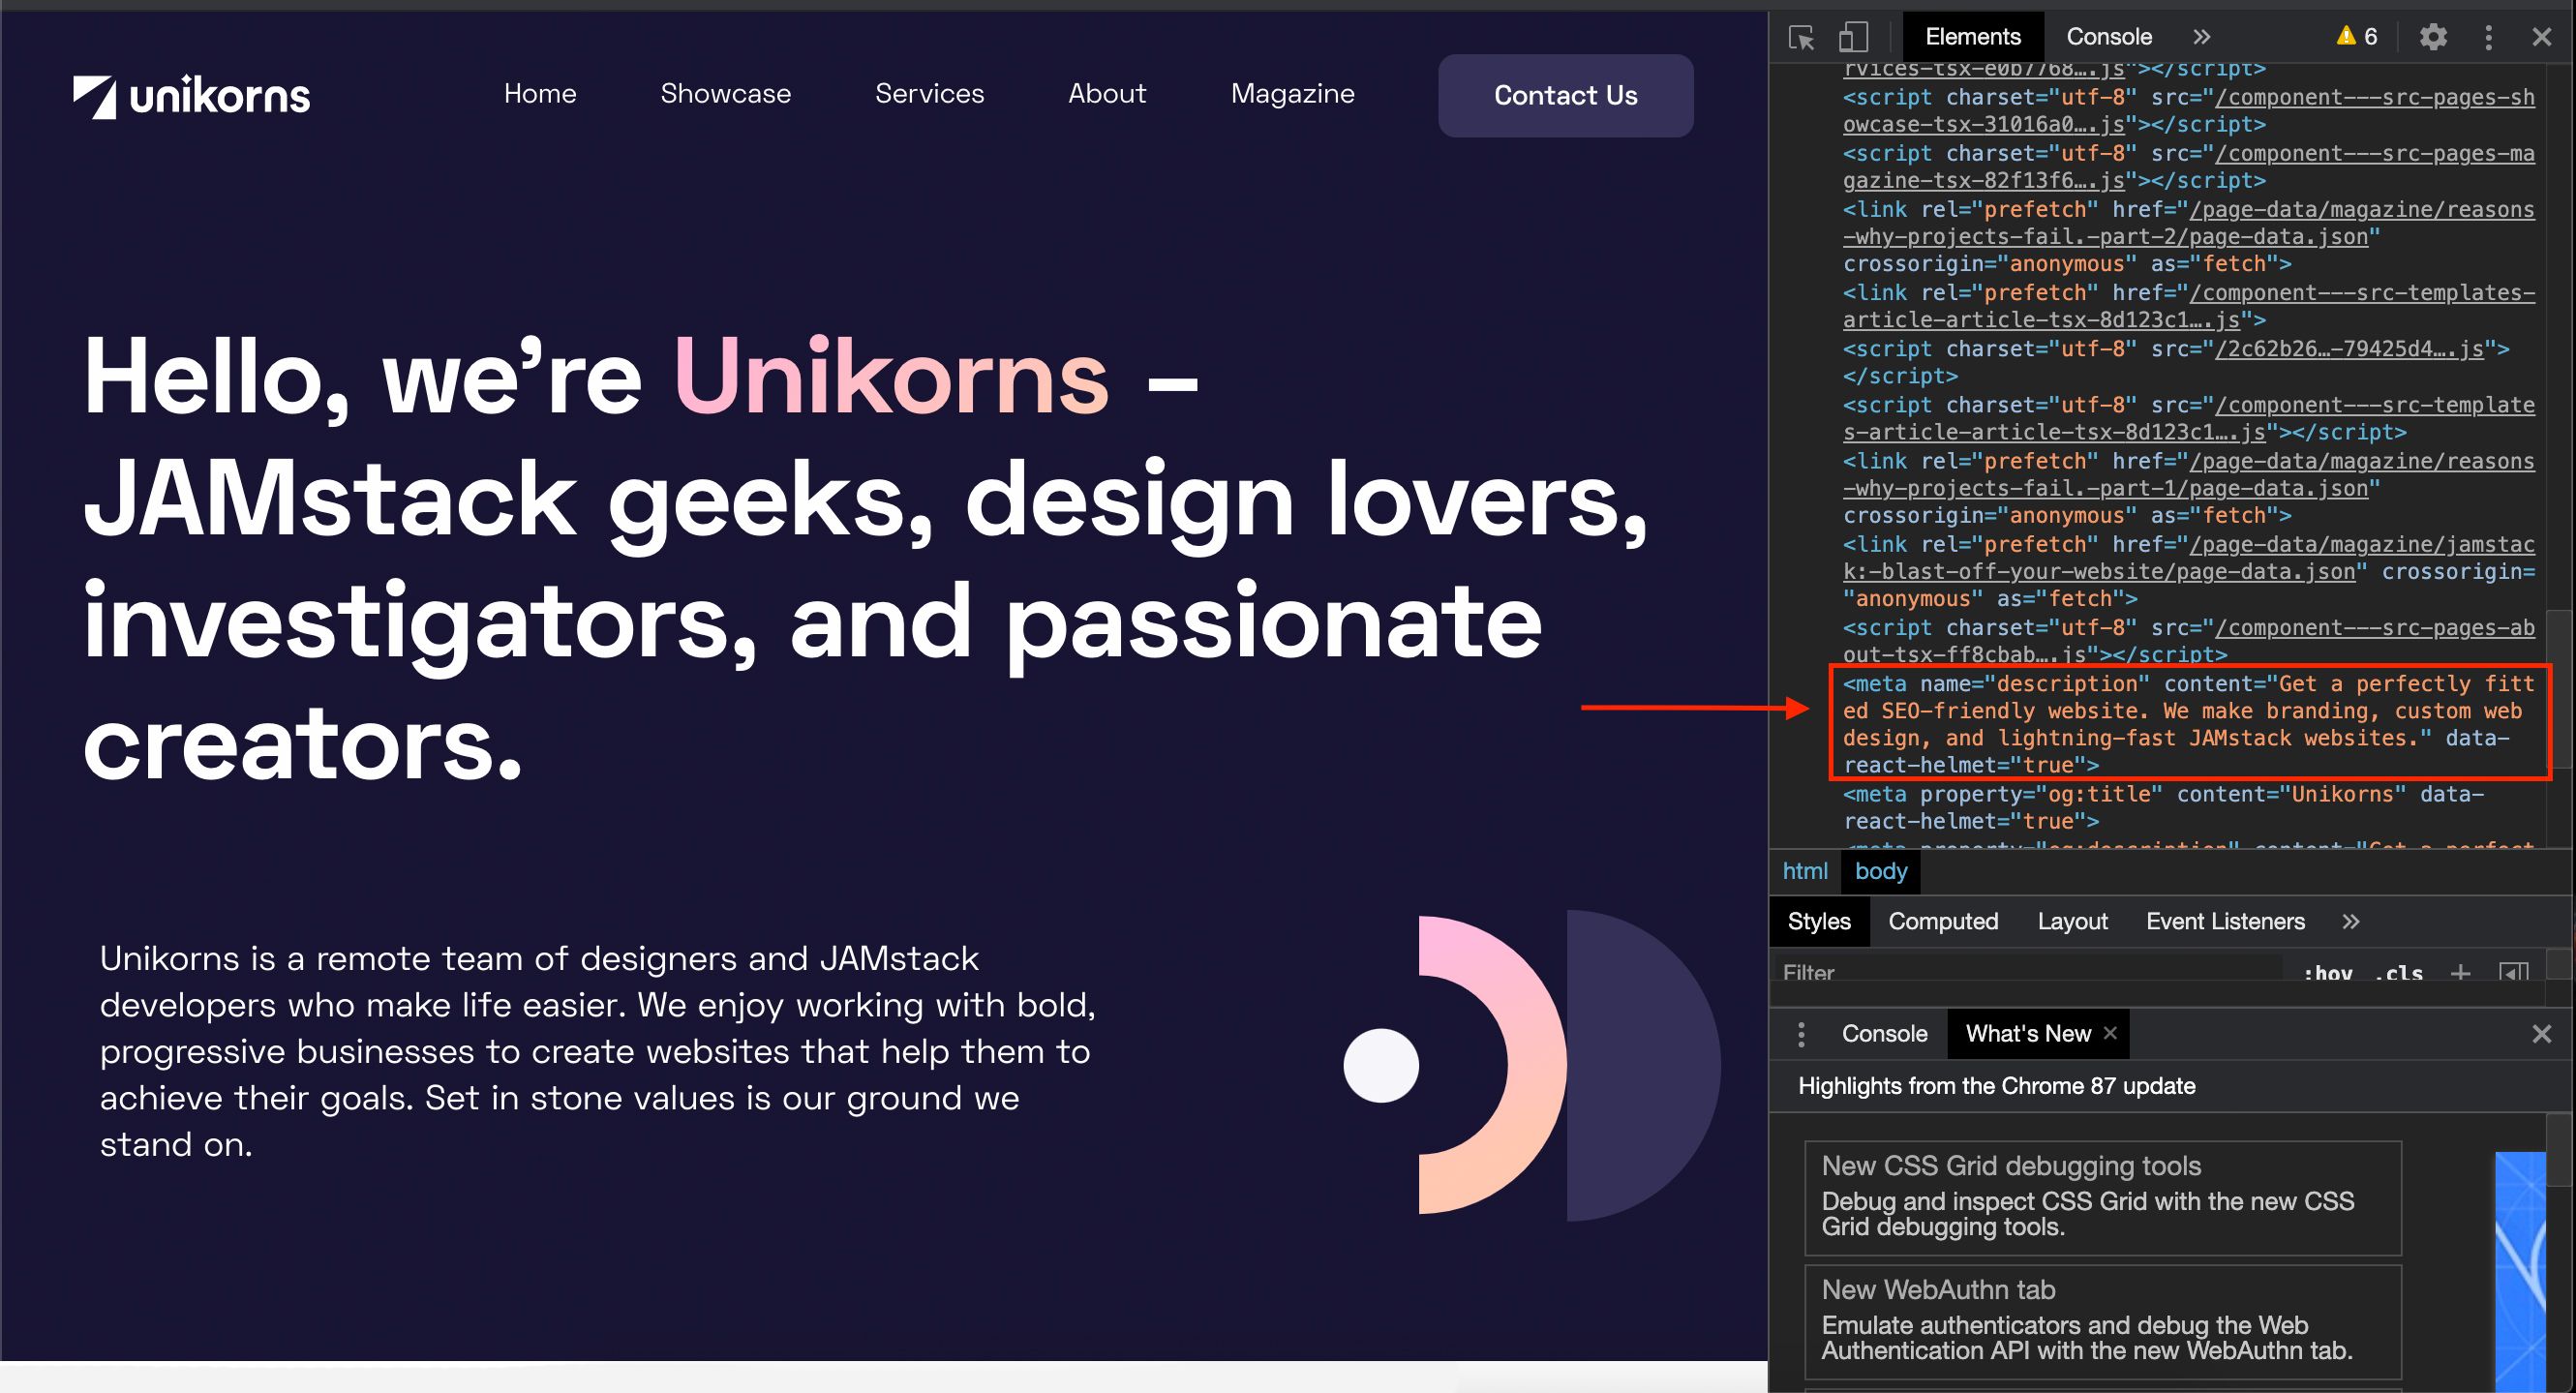The width and height of the screenshot is (2576, 1393).
Task: Close the DevTools panel
Action: 2541,37
